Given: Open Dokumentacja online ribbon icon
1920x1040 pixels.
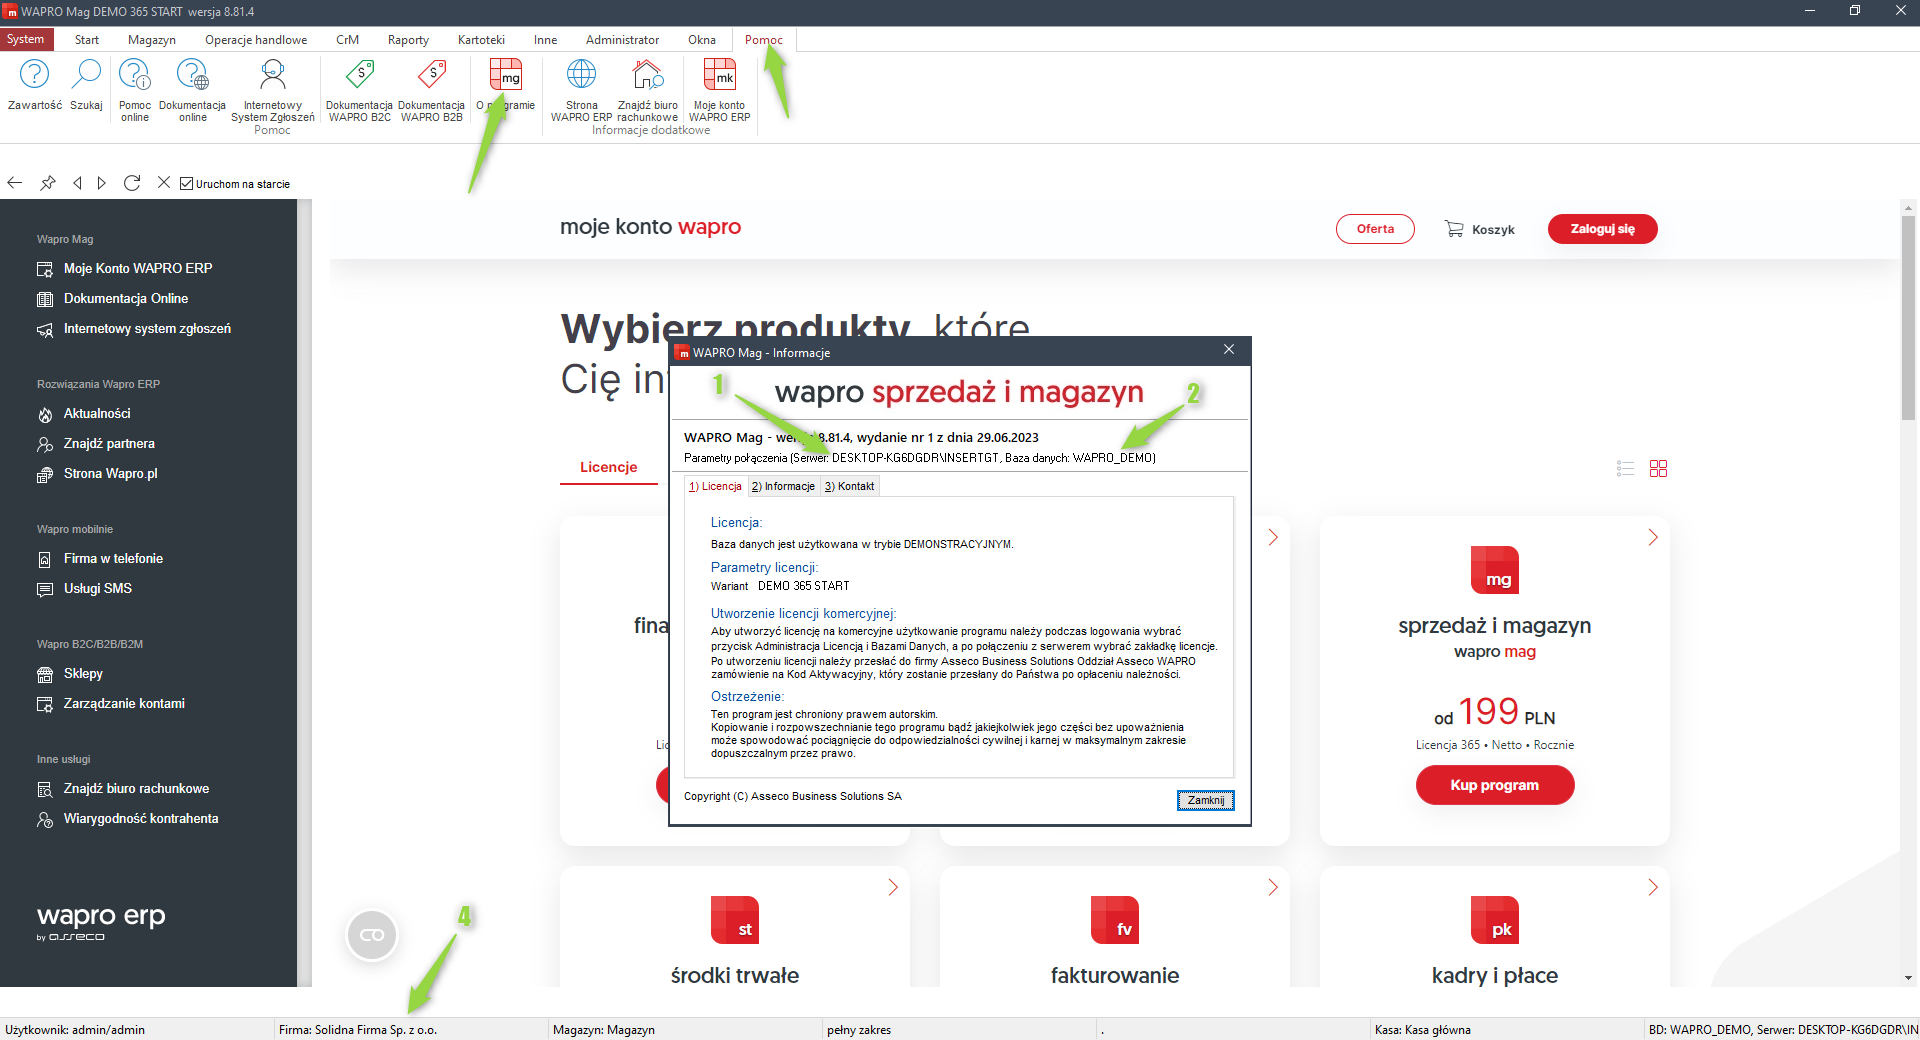Looking at the screenshot, I should tap(192, 74).
